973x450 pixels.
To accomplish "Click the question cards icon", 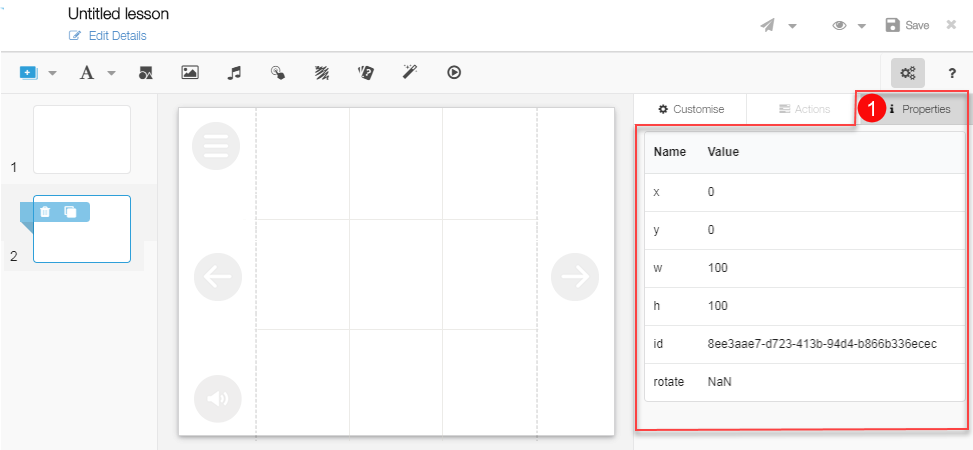I will [366, 73].
